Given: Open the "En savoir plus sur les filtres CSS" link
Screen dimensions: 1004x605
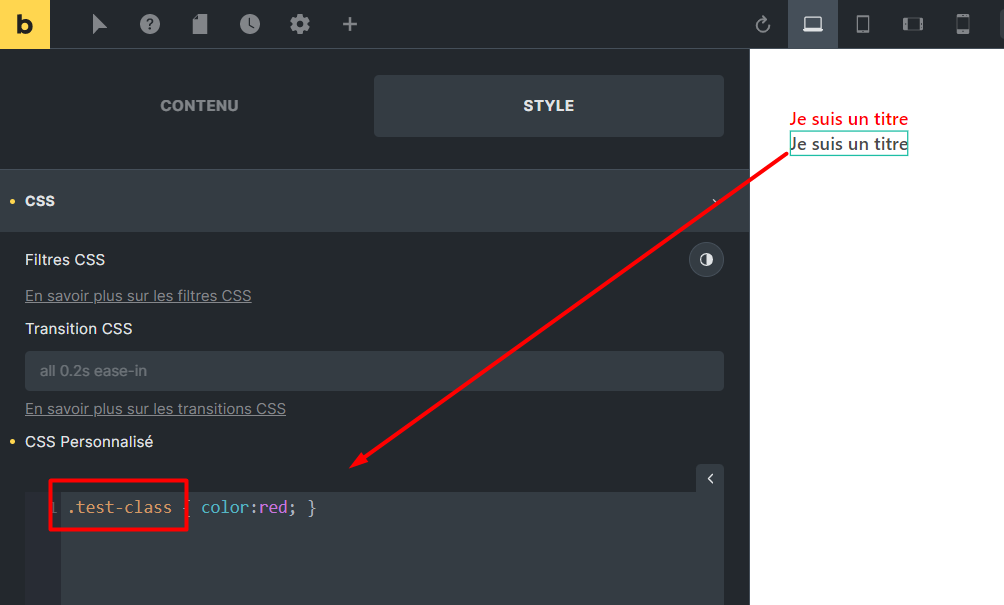Looking at the screenshot, I should tap(138, 296).
